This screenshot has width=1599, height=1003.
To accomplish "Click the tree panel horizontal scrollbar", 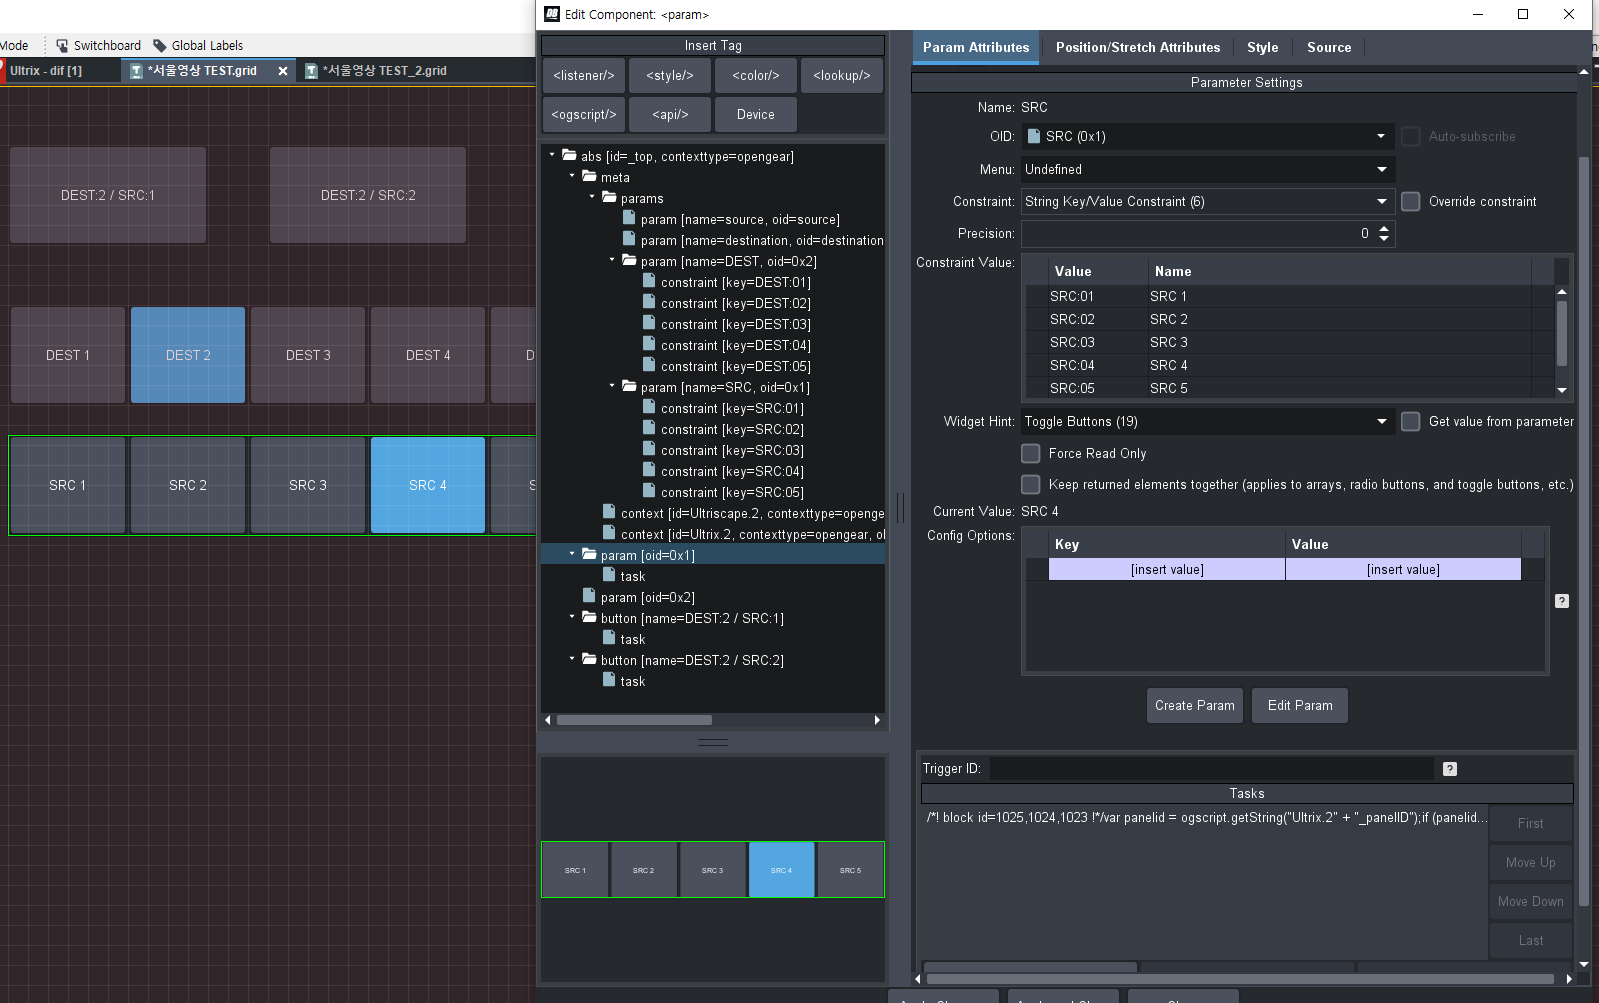I will click(634, 720).
